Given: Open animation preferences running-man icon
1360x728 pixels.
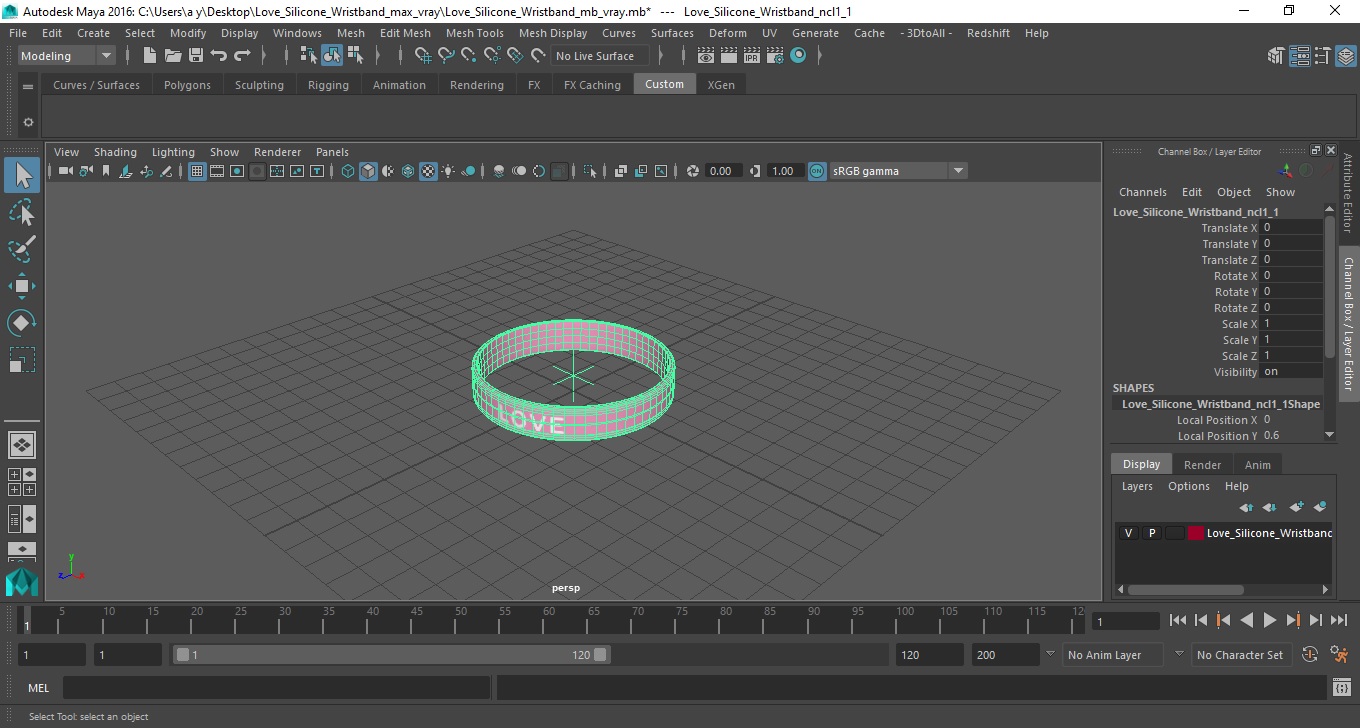Looking at the screenshot, I should tap(1340, 654).
